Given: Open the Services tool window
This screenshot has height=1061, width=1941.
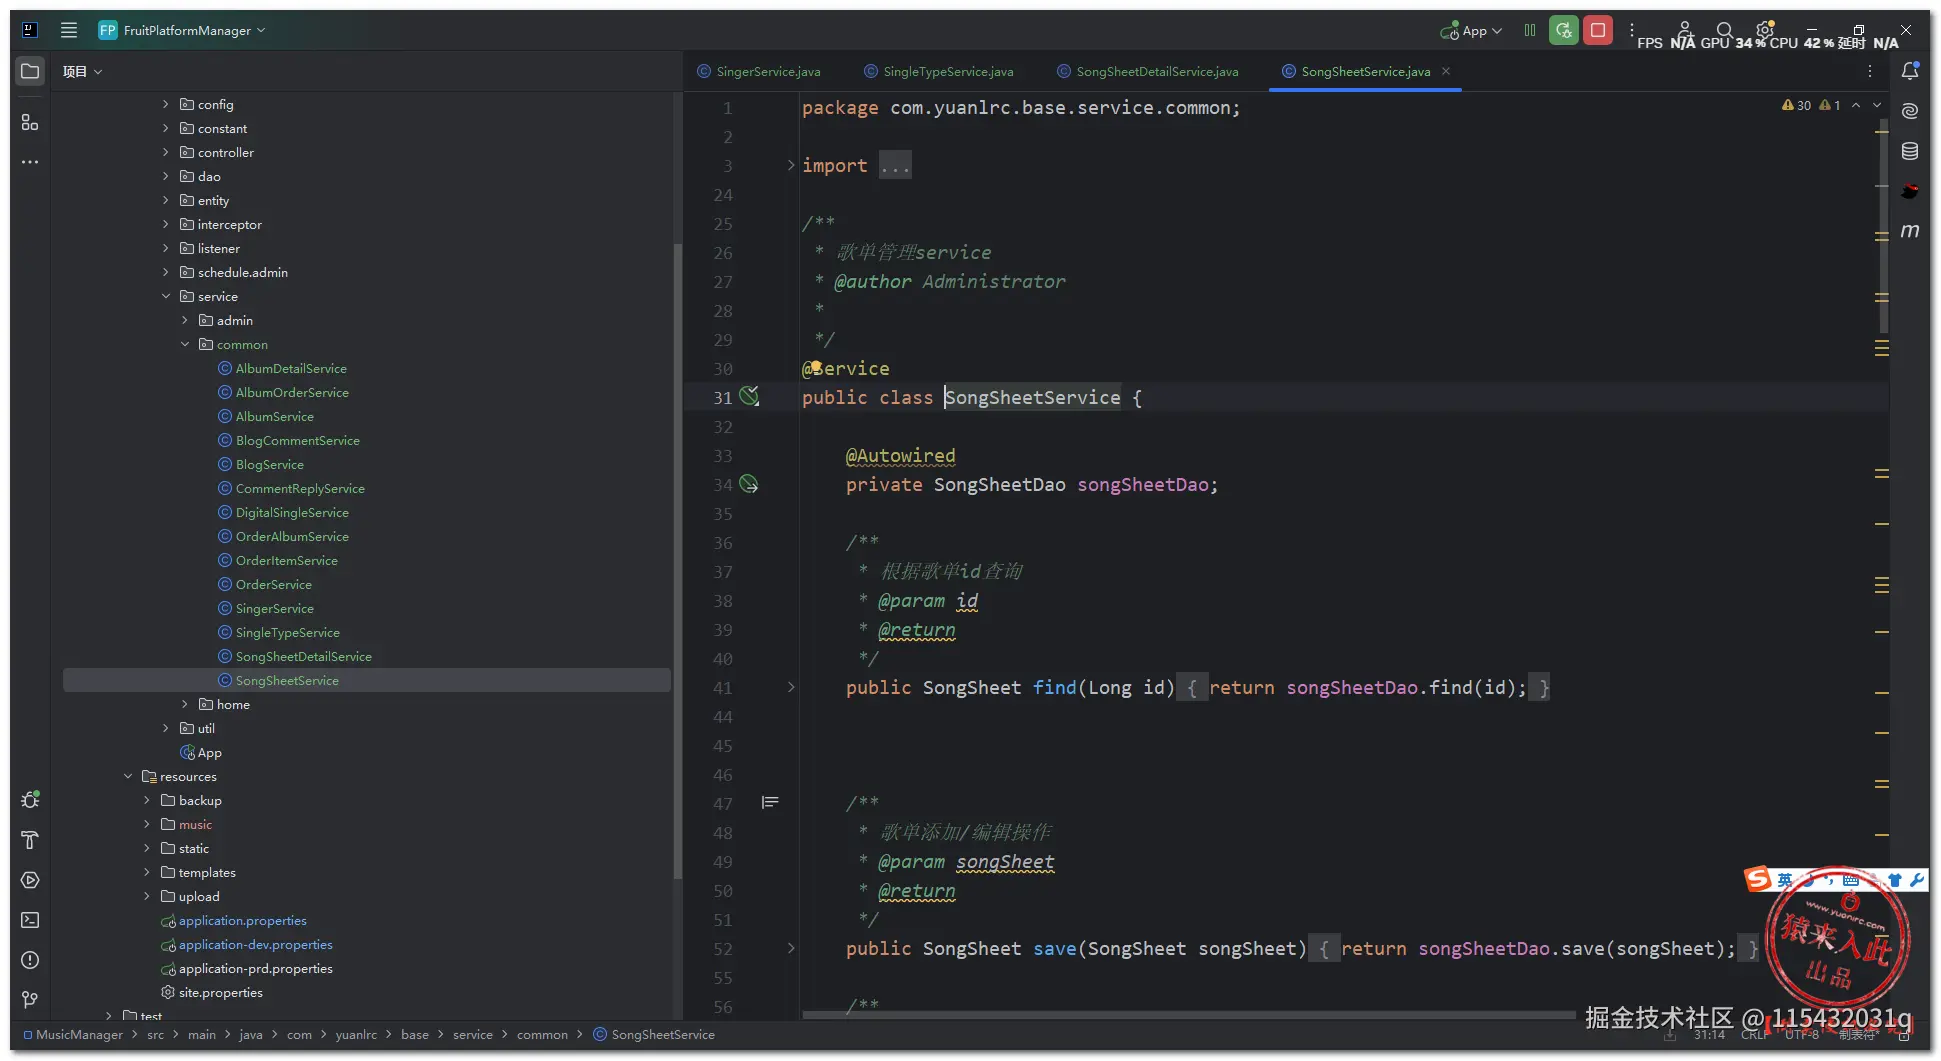Looking at the screenshot, I should (x=30, y=880).
